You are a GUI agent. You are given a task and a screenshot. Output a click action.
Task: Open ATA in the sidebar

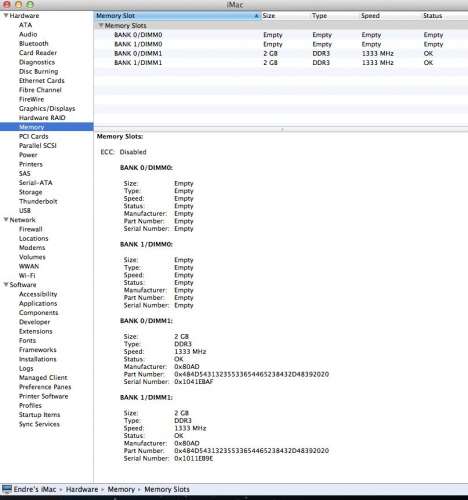(x=25, y=25)
